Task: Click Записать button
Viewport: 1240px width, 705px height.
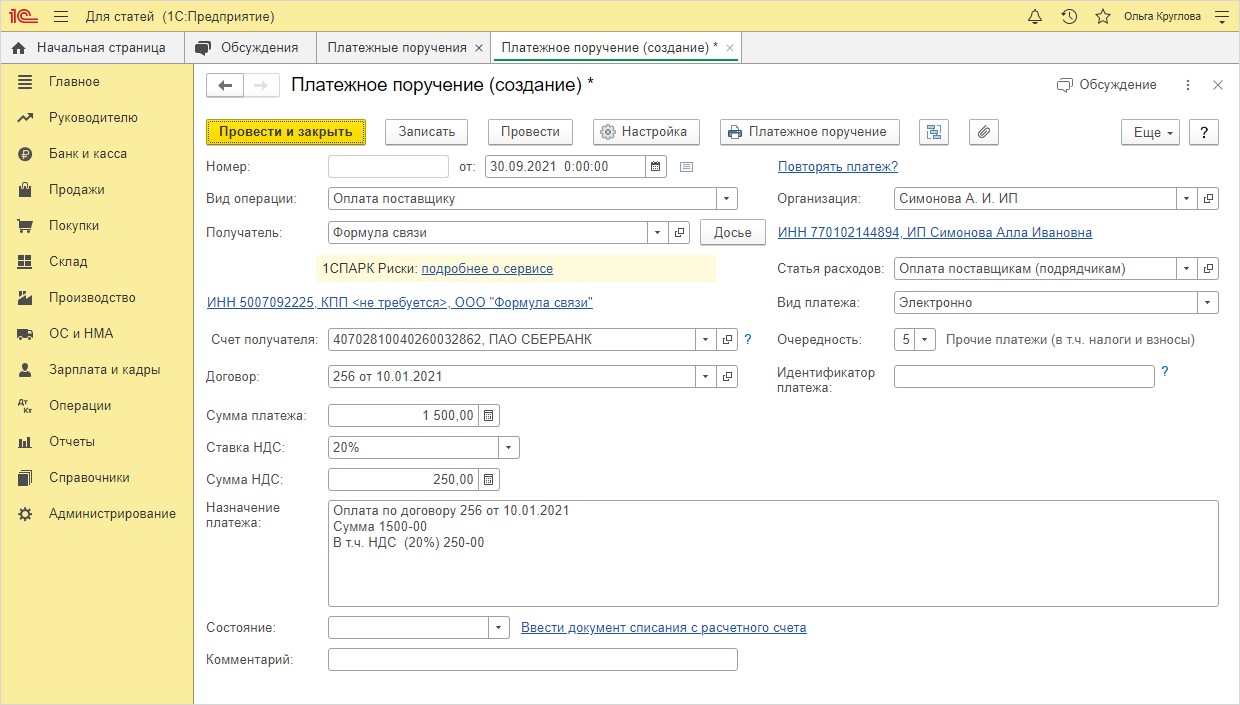Action: 427,132
